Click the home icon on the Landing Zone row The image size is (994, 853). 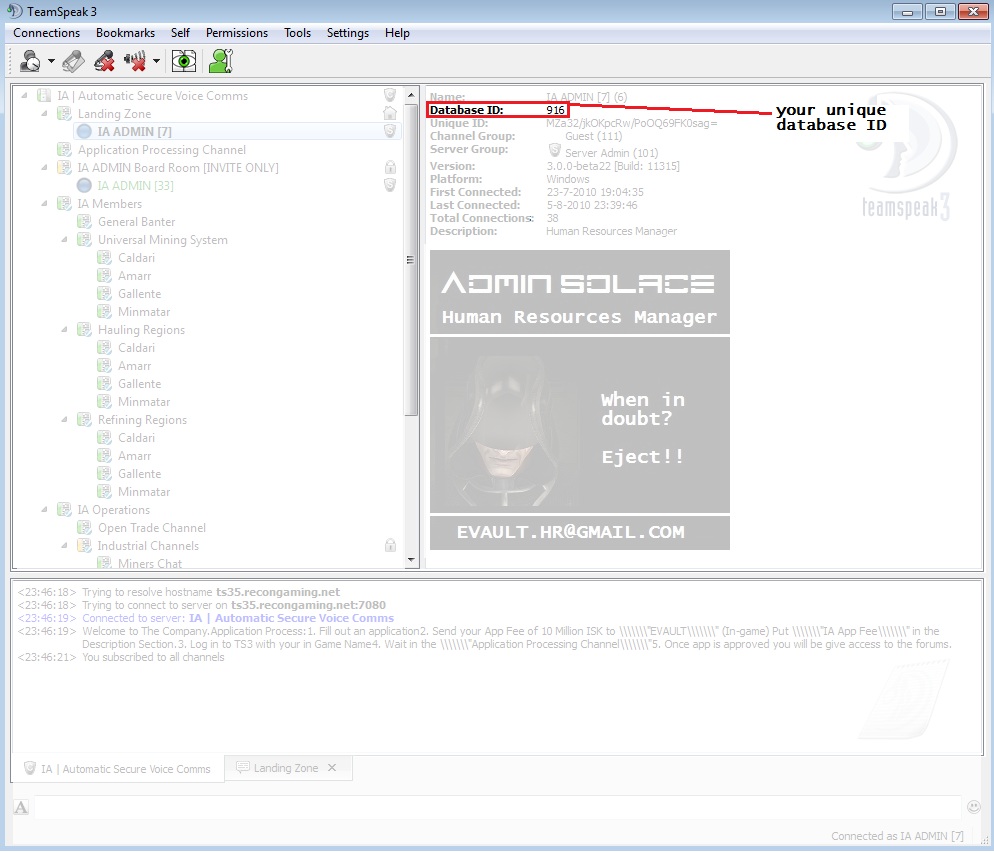coord(390,113)
